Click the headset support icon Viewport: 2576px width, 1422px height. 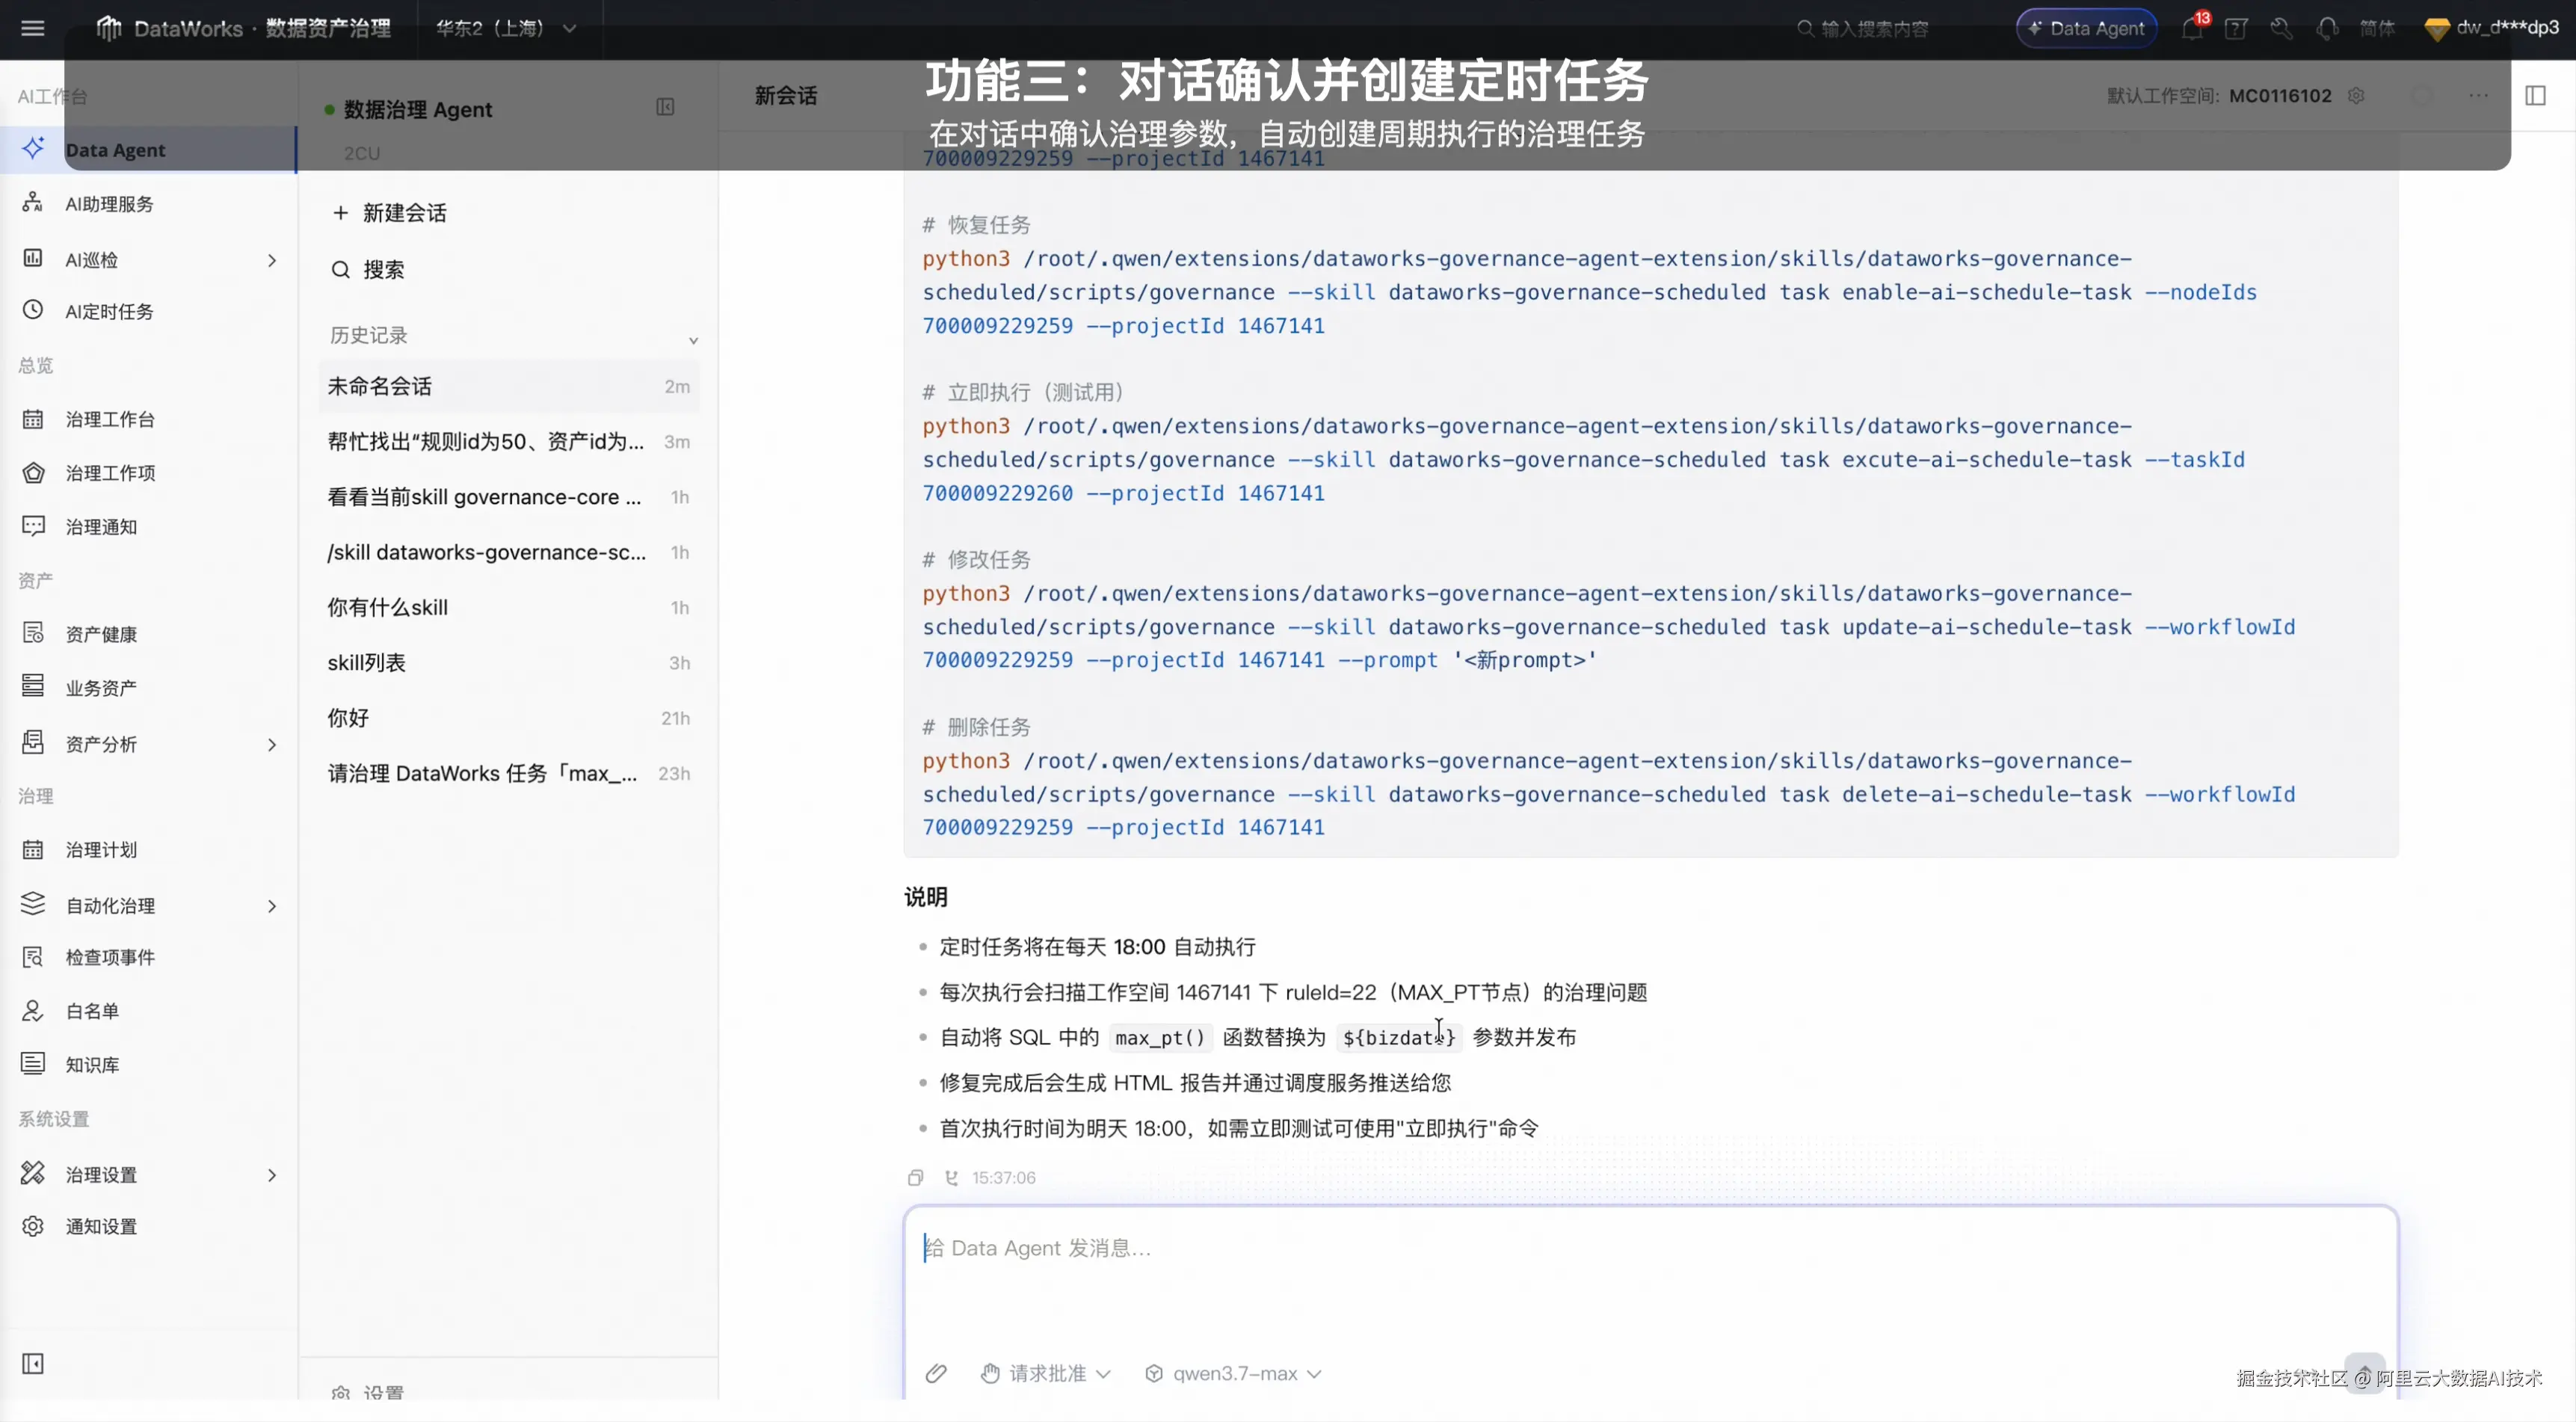[2327, 28]
